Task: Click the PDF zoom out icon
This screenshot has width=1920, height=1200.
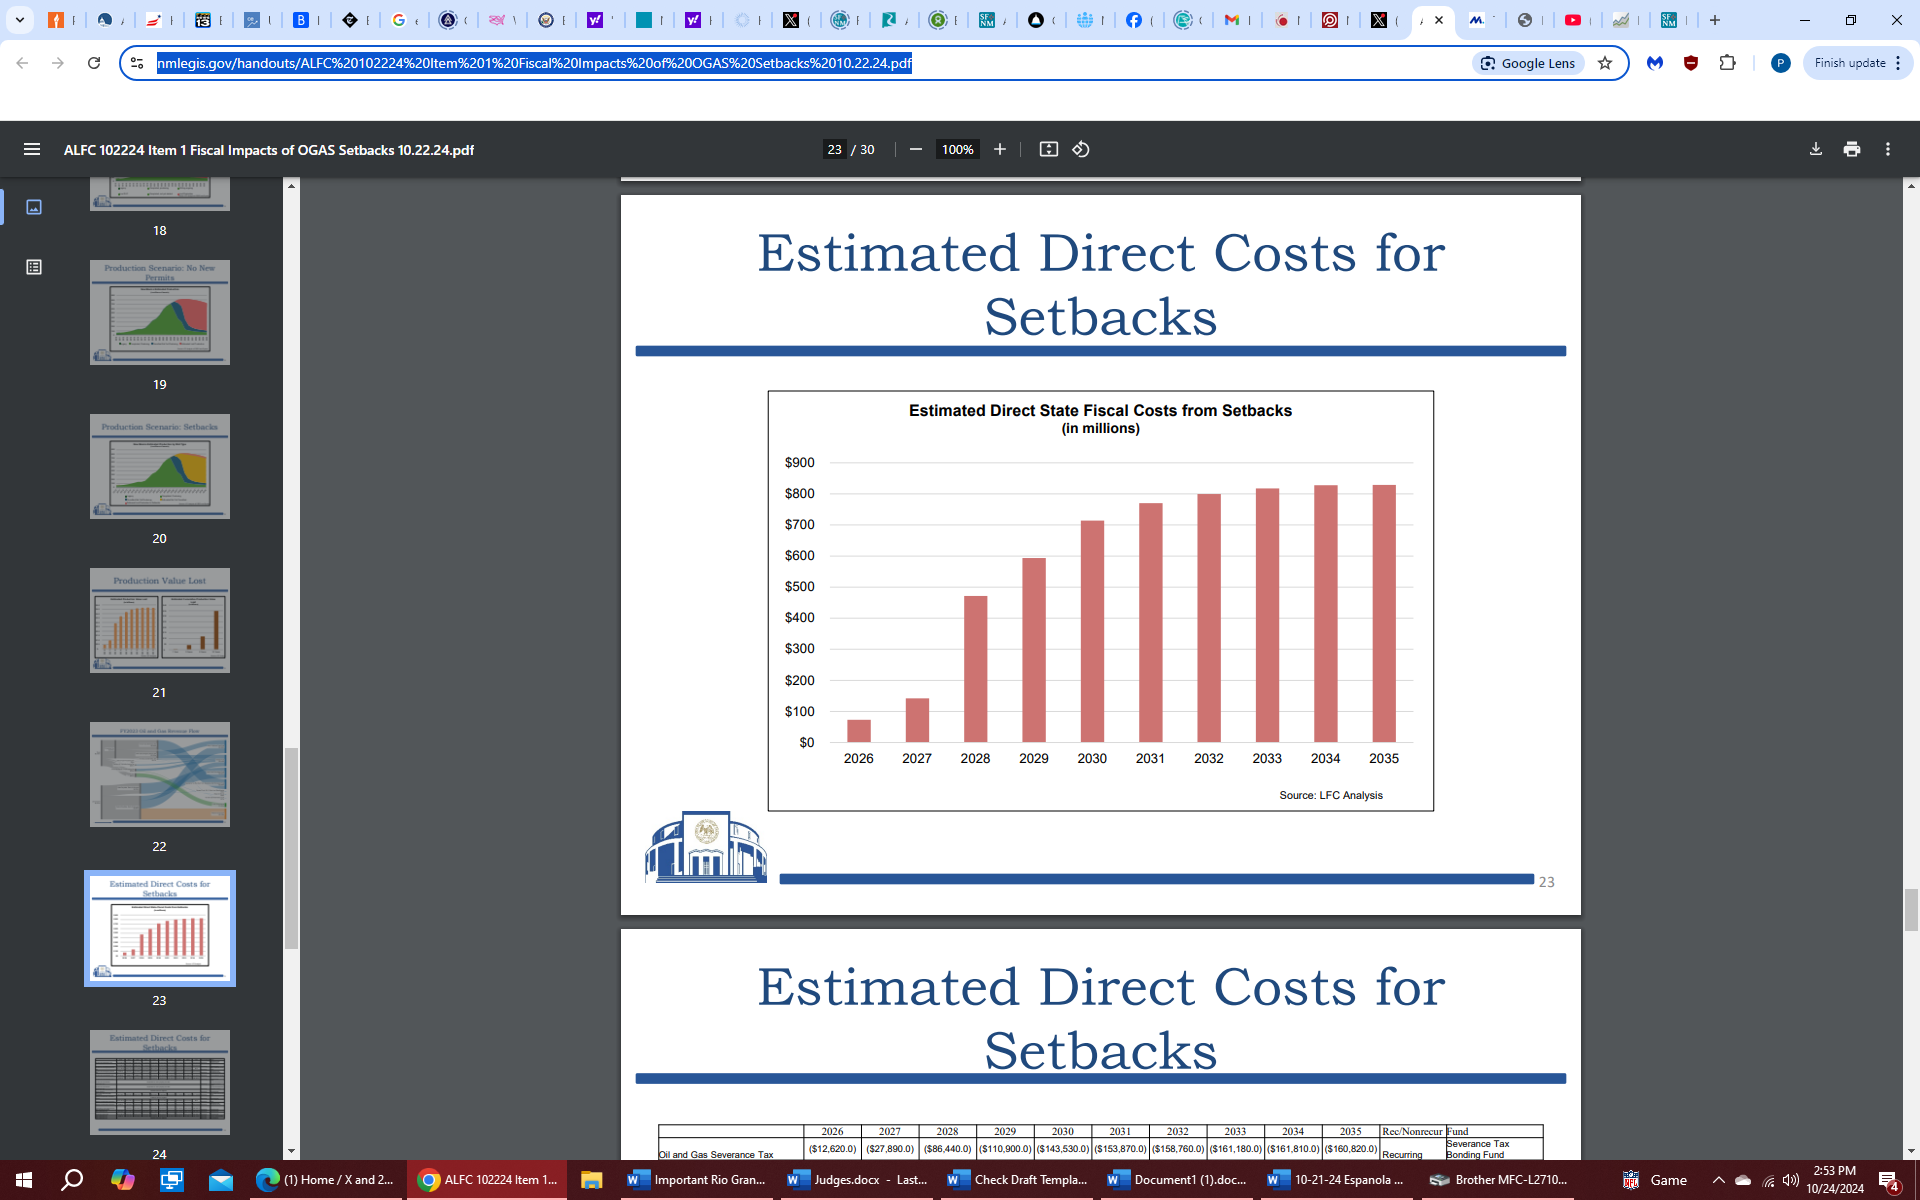Action: point(915,149)
